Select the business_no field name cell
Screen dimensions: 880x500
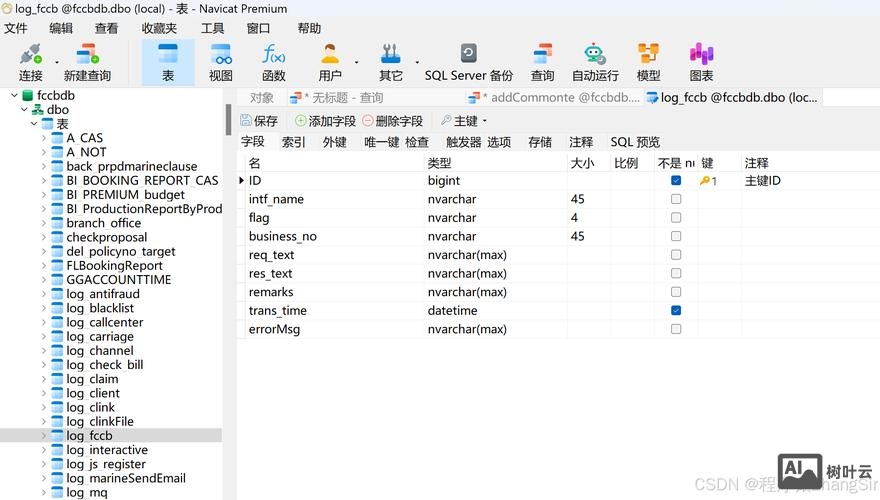click(x=283, y=237)
